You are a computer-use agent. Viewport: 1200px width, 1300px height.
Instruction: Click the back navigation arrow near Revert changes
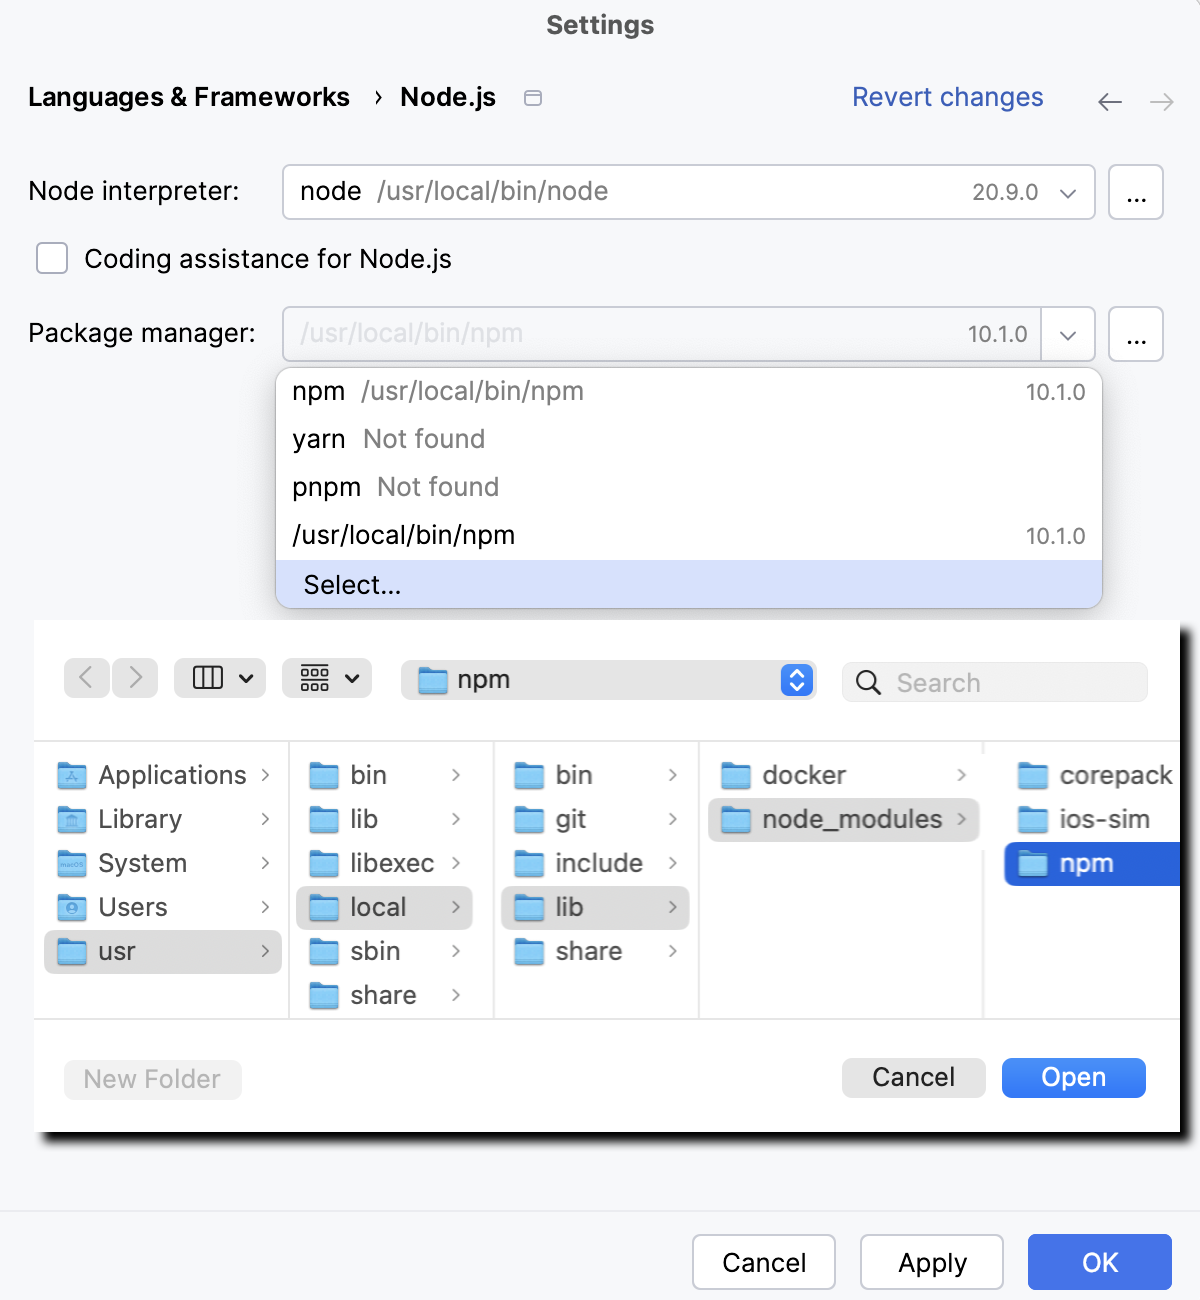(1109, 101)
